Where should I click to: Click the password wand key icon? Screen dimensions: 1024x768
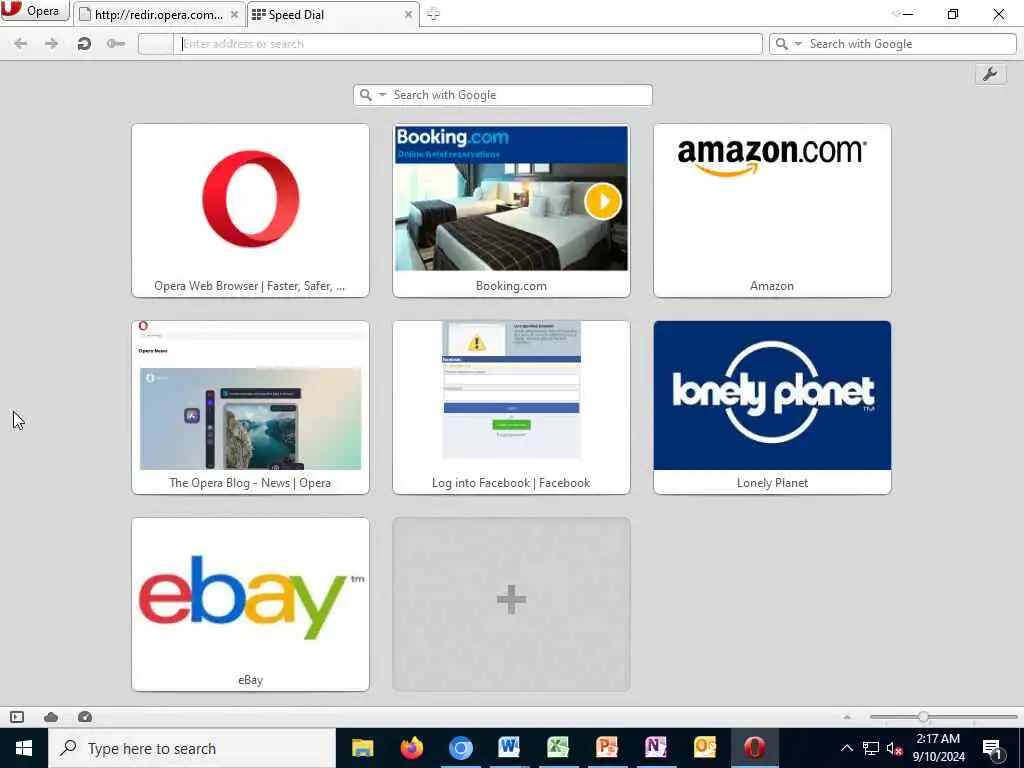[116, 44]
